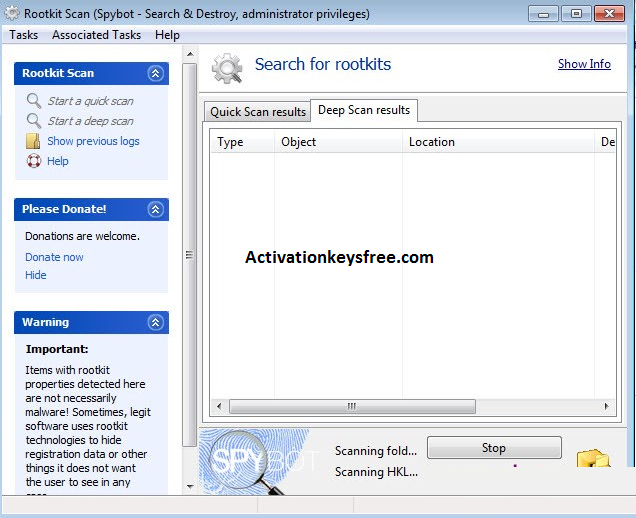Click Start a deep scan
636x518 pixels.
[x=90, y=121]
